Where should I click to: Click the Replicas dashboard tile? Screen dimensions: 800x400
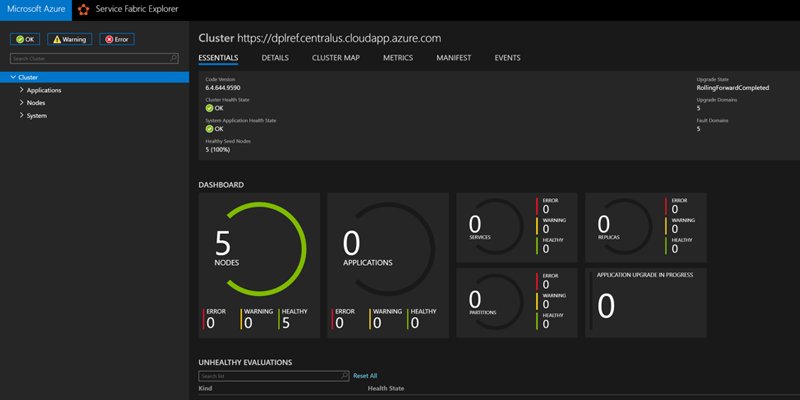click(x=646, y=227)
